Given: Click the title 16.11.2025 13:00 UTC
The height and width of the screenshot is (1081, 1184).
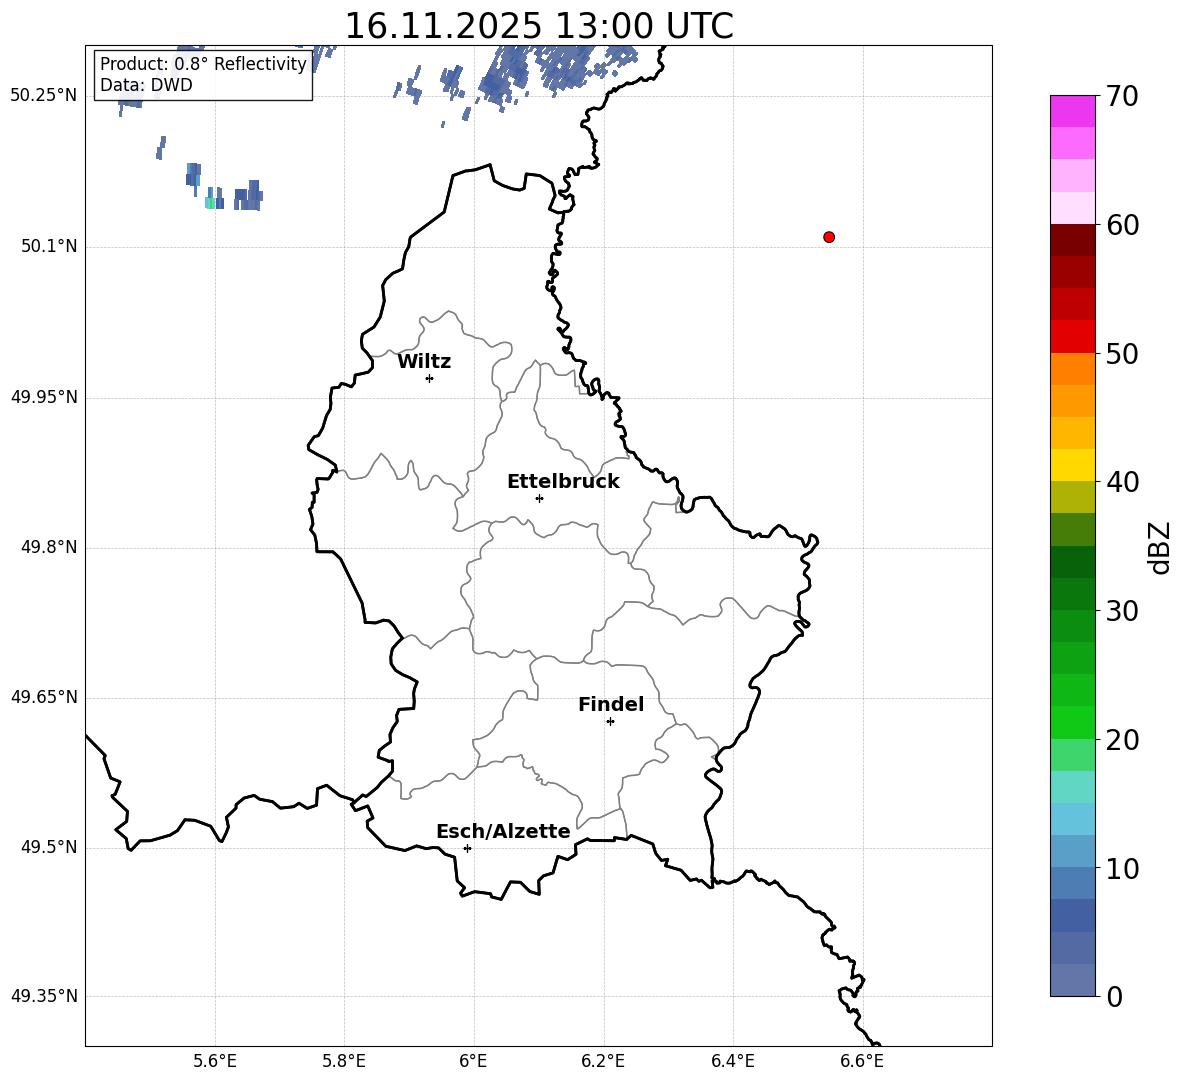Looking at the screenshot, I should tap(538, 26).
